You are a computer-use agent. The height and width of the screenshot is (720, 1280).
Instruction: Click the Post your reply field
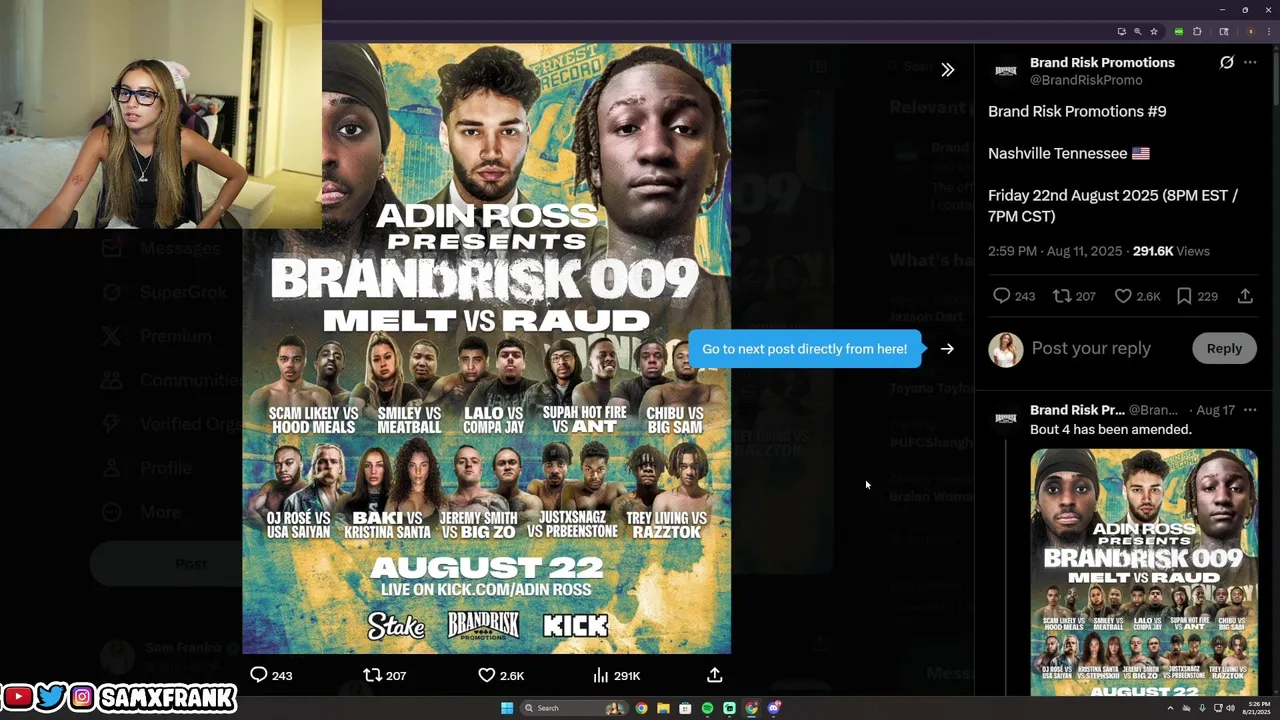pos(1105,348)
